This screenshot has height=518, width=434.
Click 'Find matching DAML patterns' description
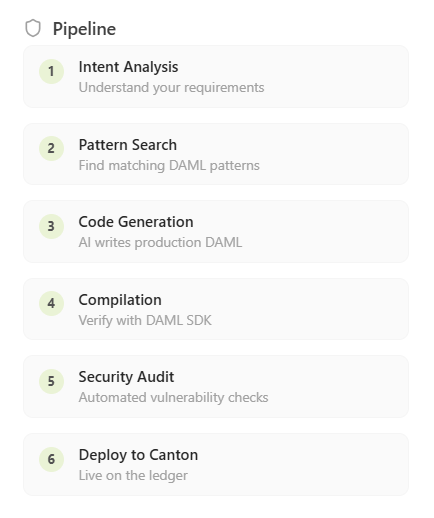click(x=169, y=166)
